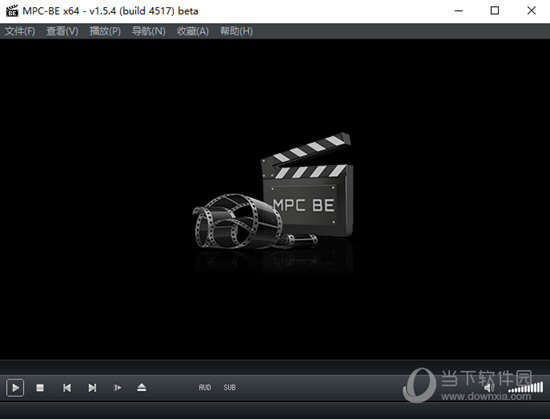Select subtitle via SUB button
Image resolution: width=550 pixels, height=419 pixels.
click(x=230, y=387)
